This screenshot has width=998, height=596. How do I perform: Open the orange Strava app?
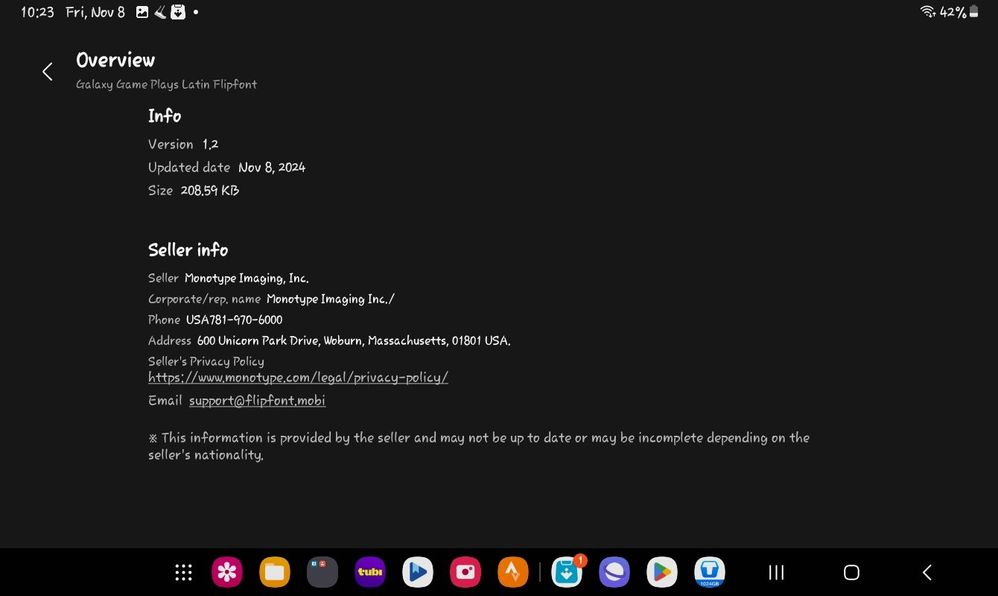513,572
